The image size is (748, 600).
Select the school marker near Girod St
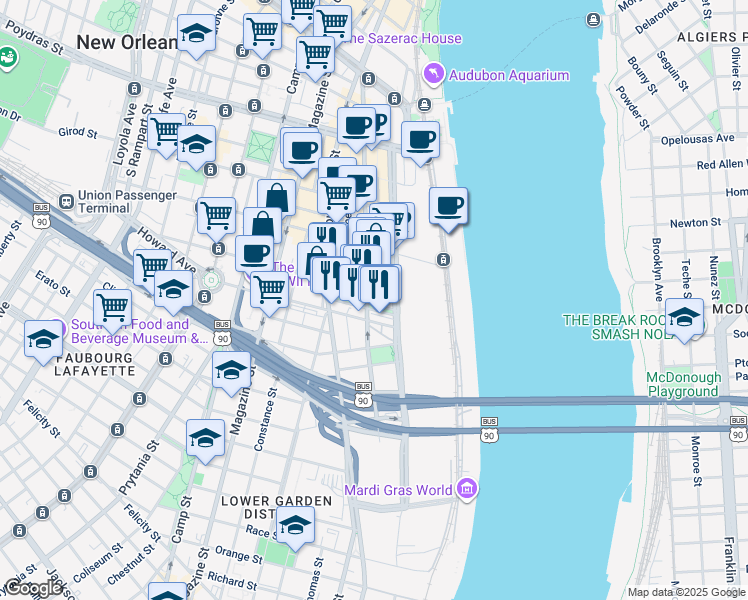(x=197, y=143)
